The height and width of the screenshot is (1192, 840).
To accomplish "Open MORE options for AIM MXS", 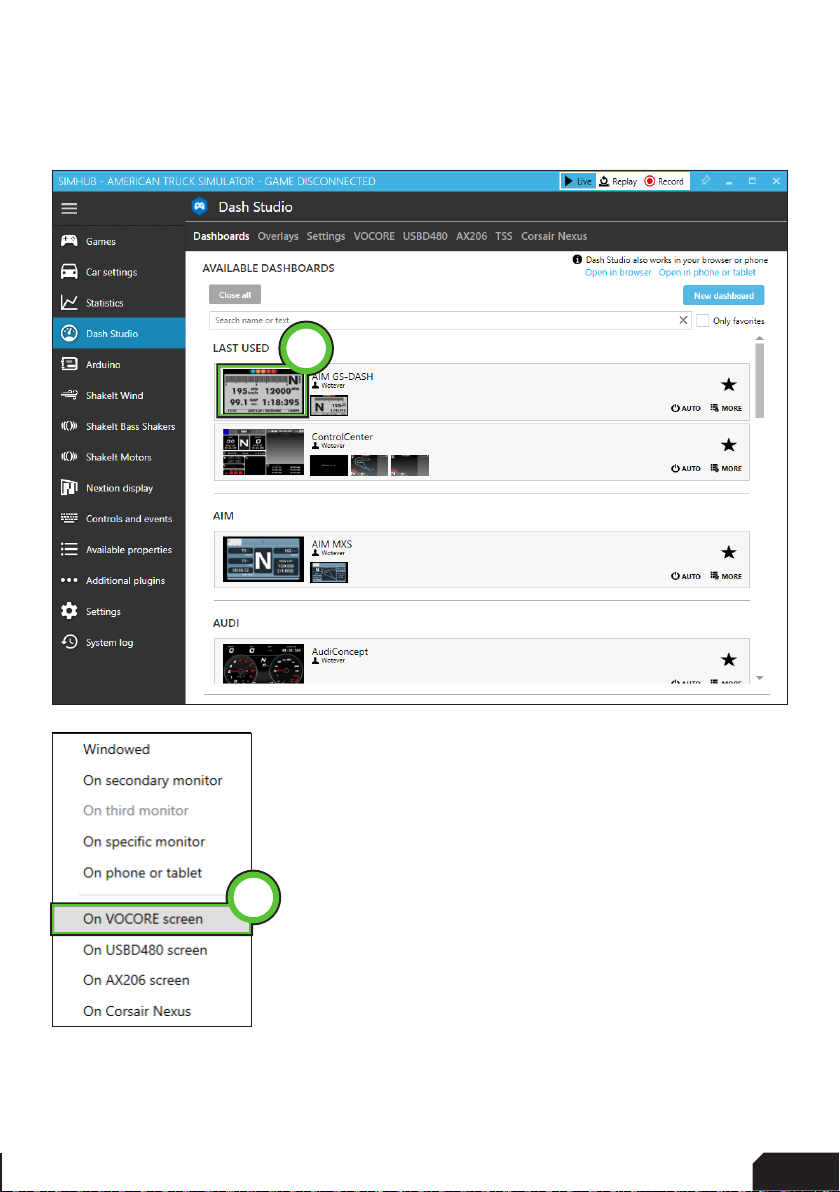I will (726, 576).
